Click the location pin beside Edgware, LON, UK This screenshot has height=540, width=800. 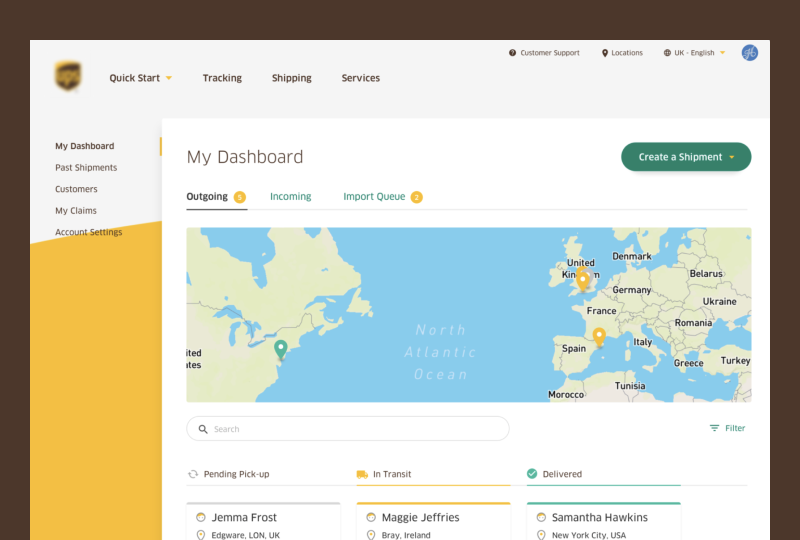point(201,535)
